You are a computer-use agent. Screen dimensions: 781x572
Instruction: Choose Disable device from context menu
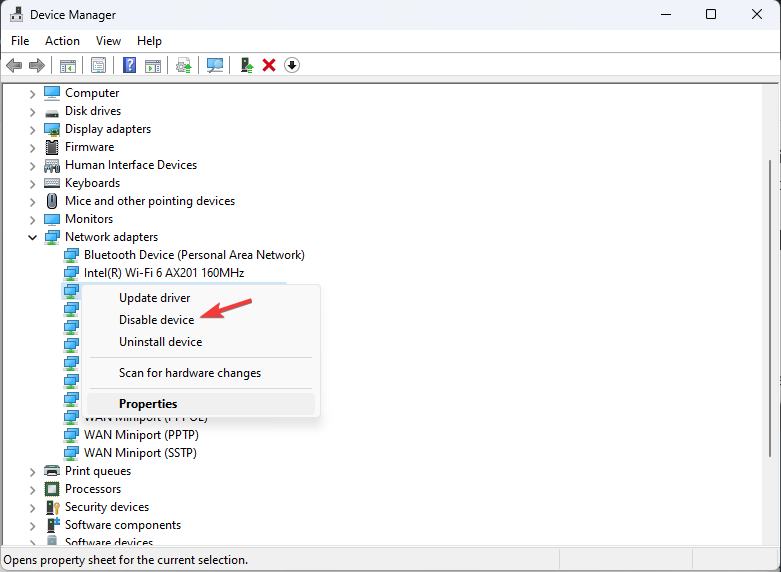tap(201, 320)
